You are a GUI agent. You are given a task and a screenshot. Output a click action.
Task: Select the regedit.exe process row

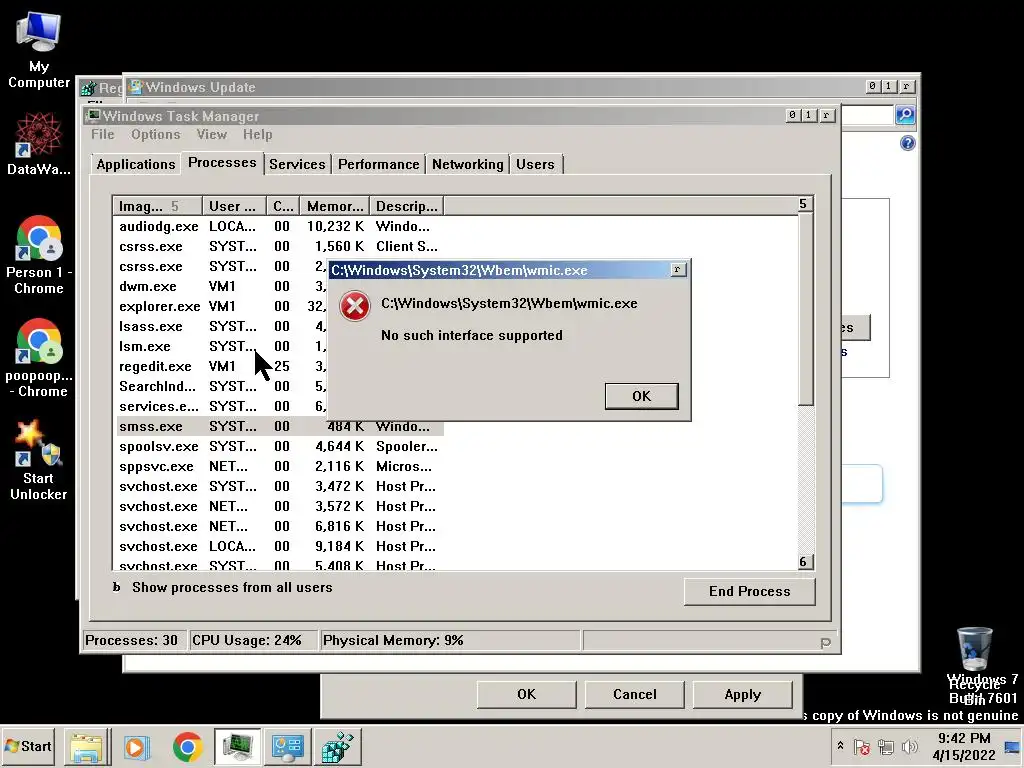pyautogui.click(x=221, y=366)
